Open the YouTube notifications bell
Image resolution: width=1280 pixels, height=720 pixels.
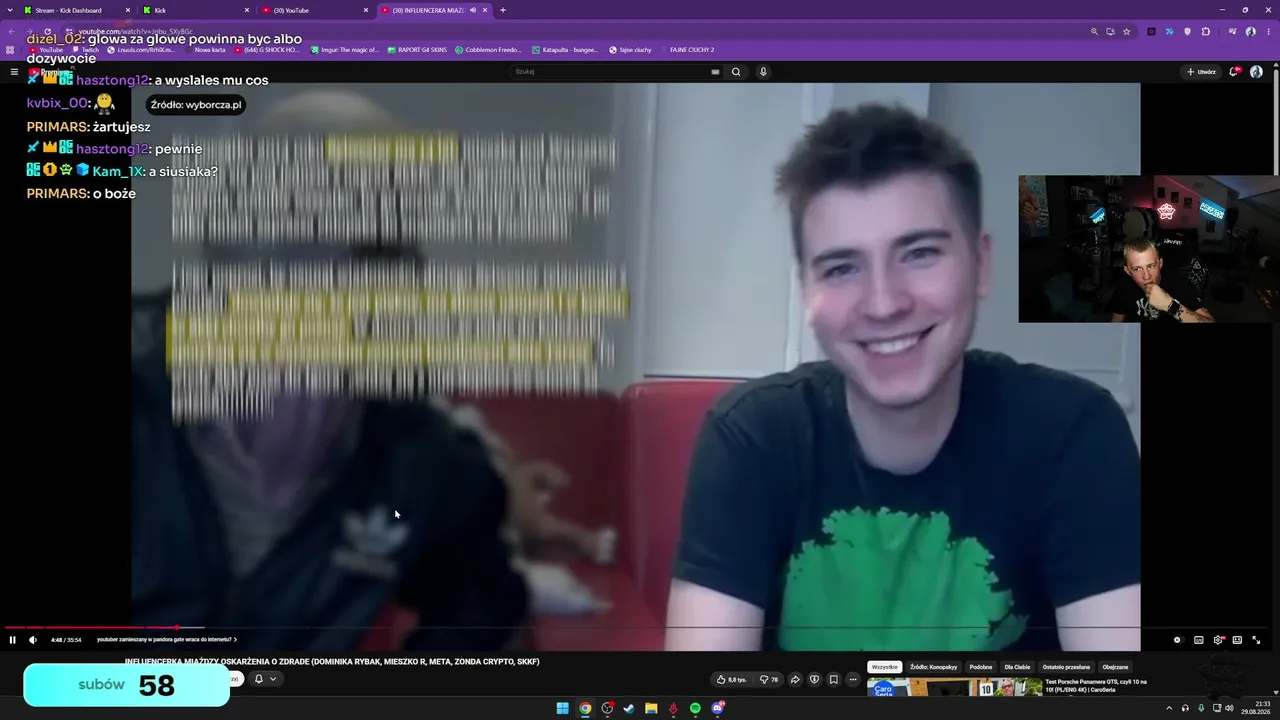point(1234,72)
